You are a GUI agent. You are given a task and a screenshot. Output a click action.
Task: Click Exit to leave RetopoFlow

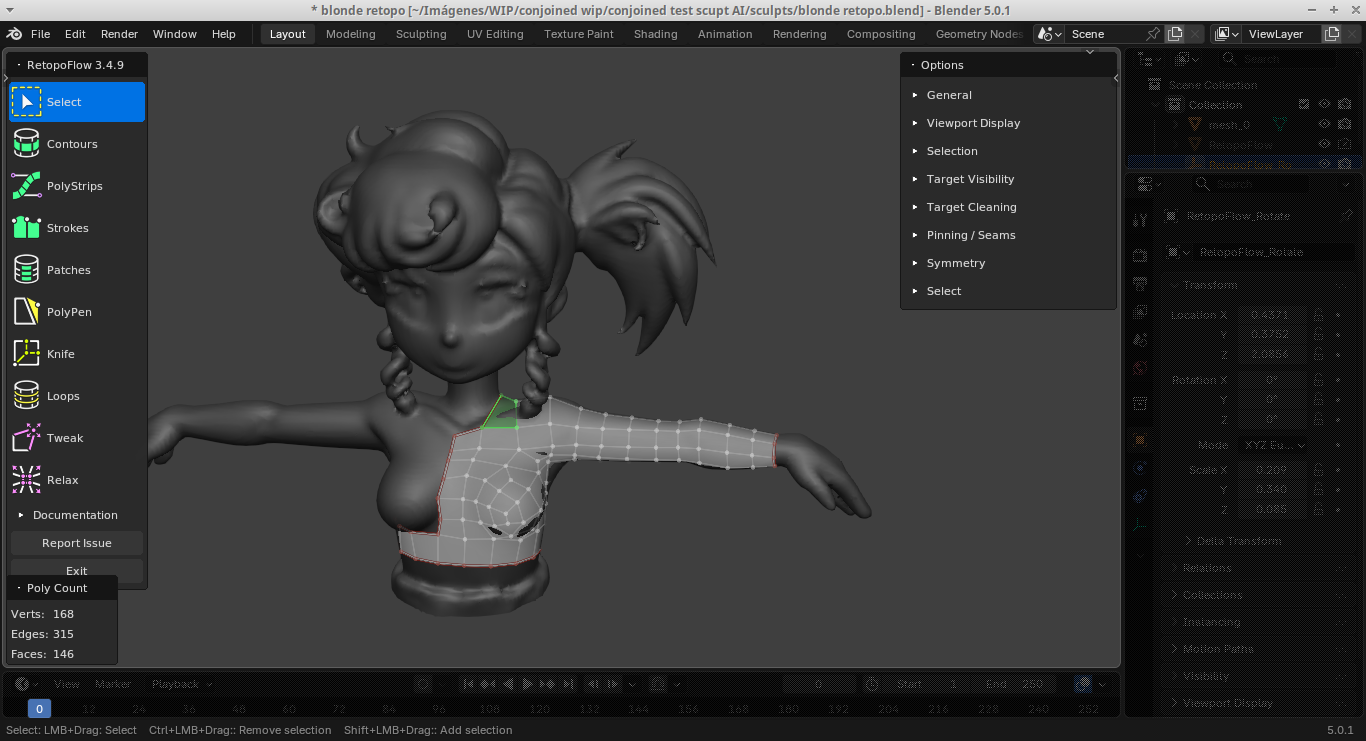[77, 571]
